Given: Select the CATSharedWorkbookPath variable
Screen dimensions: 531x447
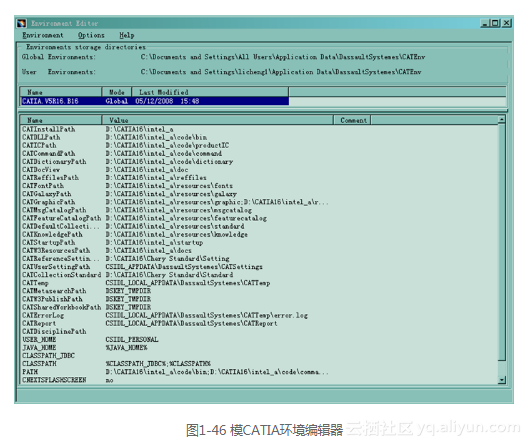Looking at the screenshot, I should [62, 307].
